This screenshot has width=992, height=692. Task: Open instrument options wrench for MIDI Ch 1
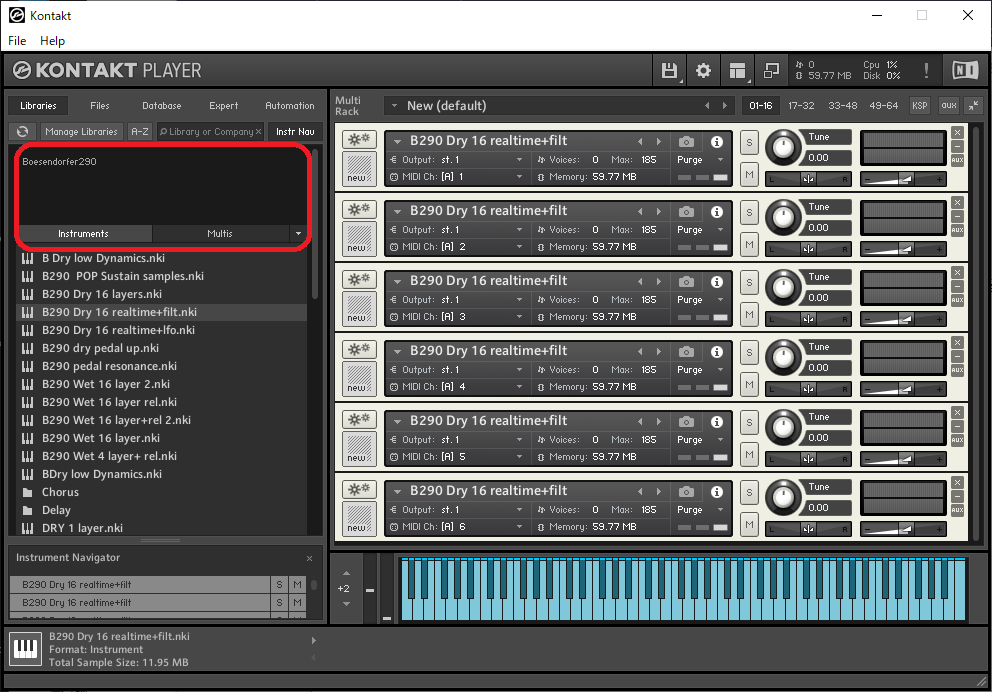click(x=359, y=140)
